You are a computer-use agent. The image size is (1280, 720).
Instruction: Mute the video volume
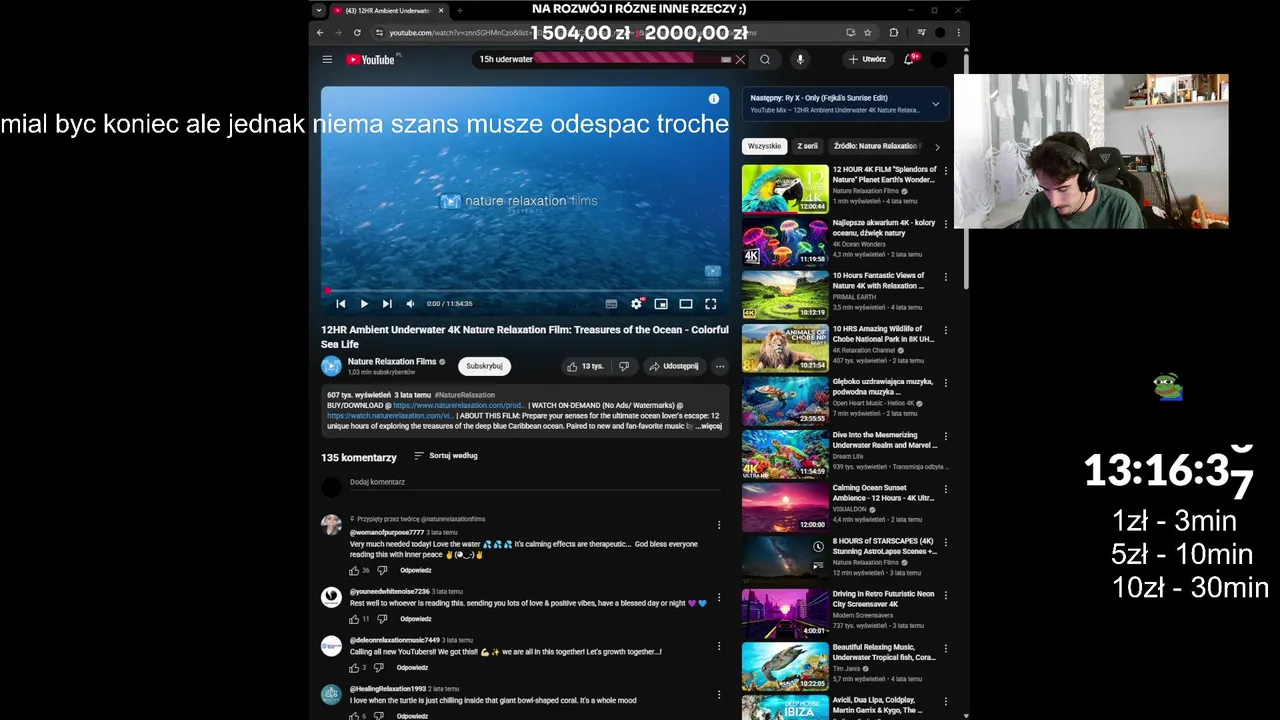coord(410,304)
